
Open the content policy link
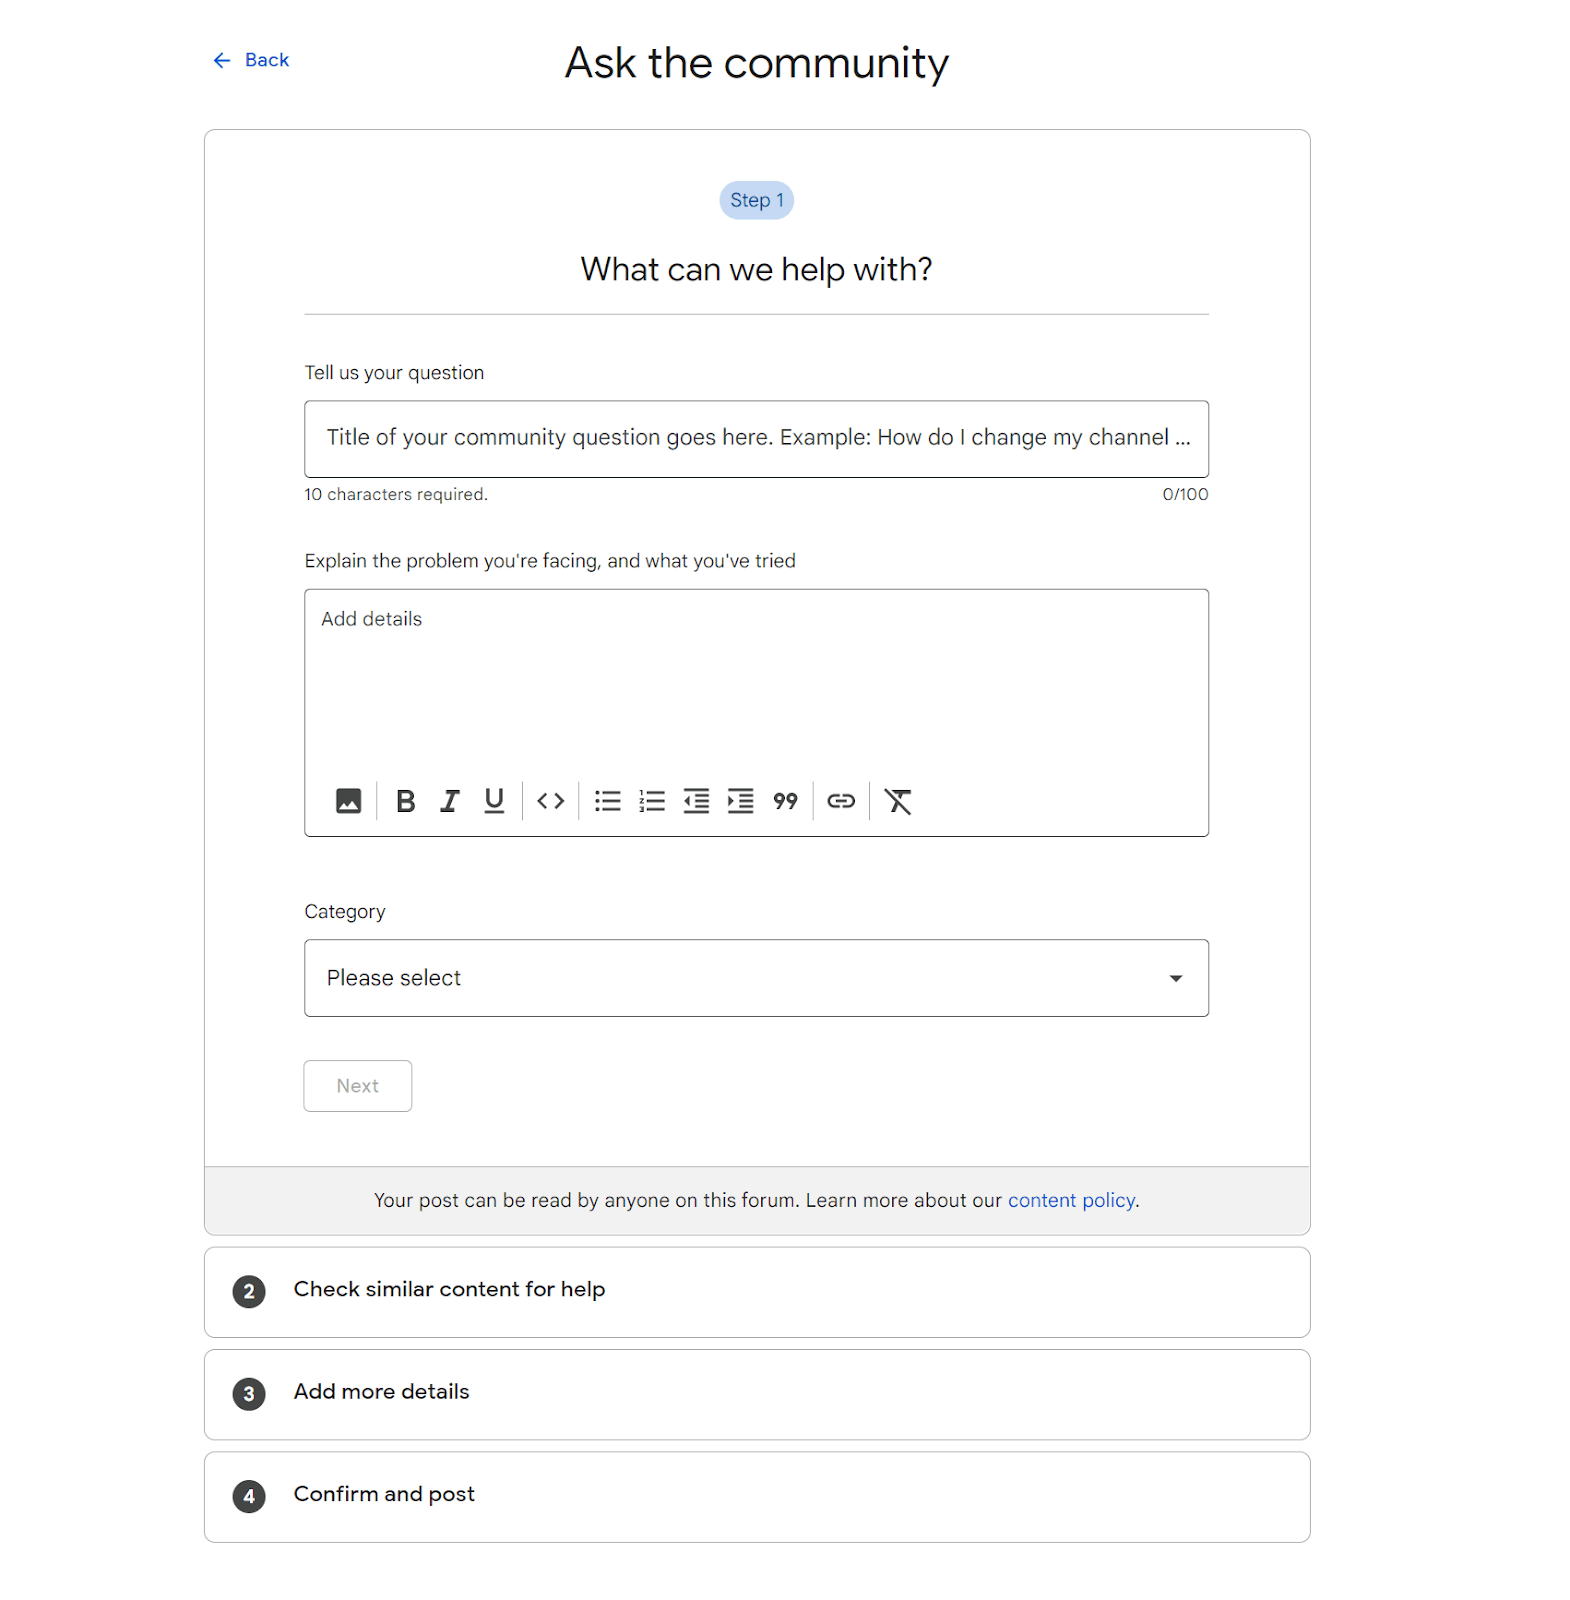point(1071,1200)
